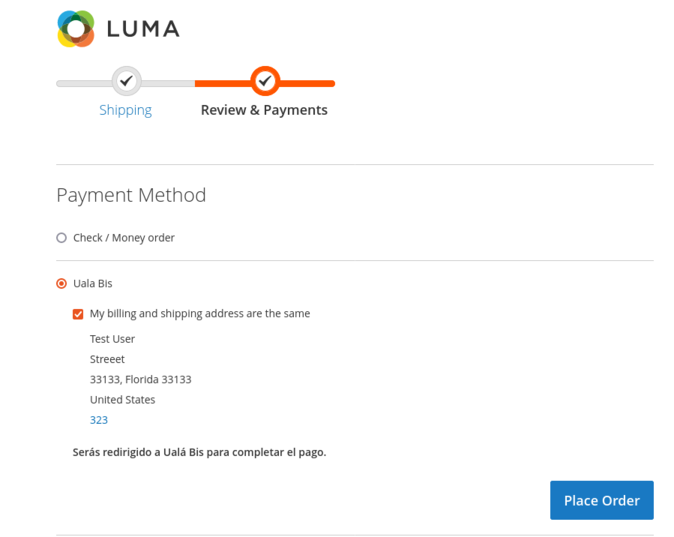Click the 'Serás redirigido a Ualá Bis' notice
Viewport: 674px width, 537px height.
pyautogui.click(x=199, y=452)
